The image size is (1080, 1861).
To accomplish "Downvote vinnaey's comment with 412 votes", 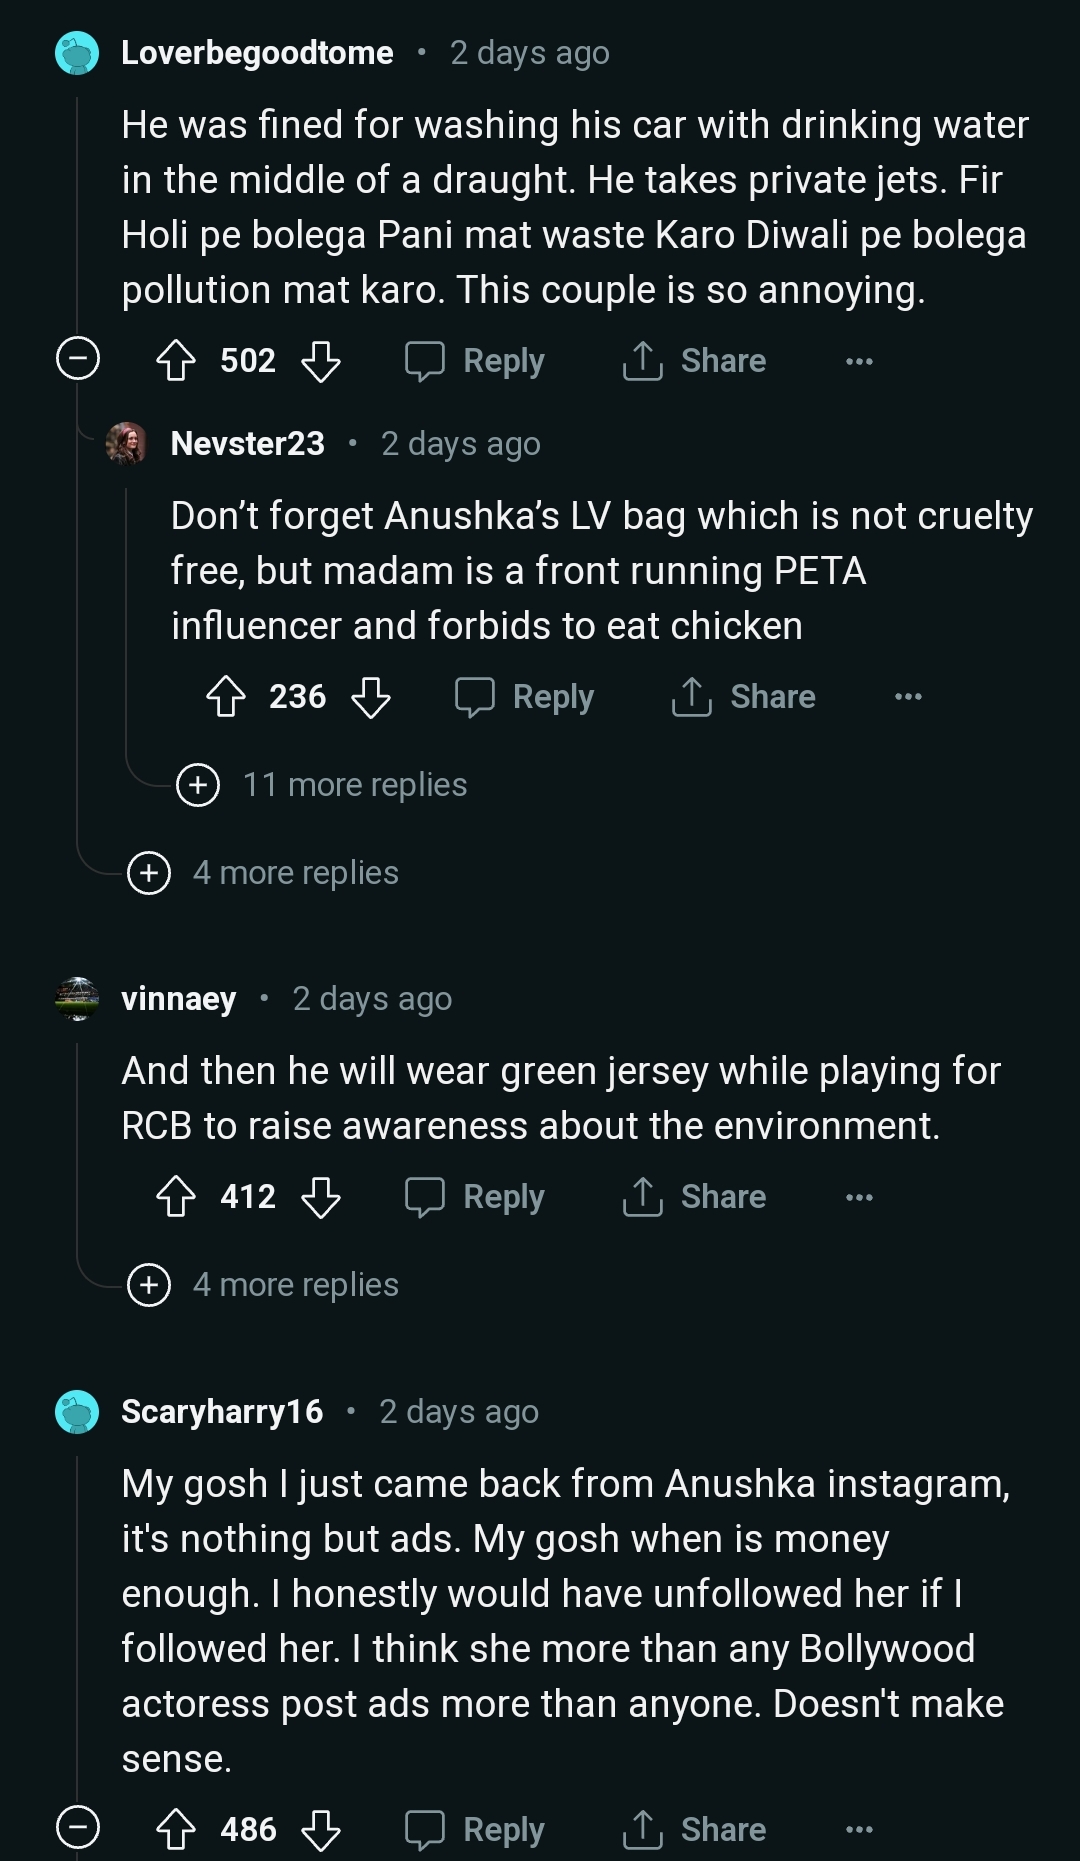I will point(321,1197).
